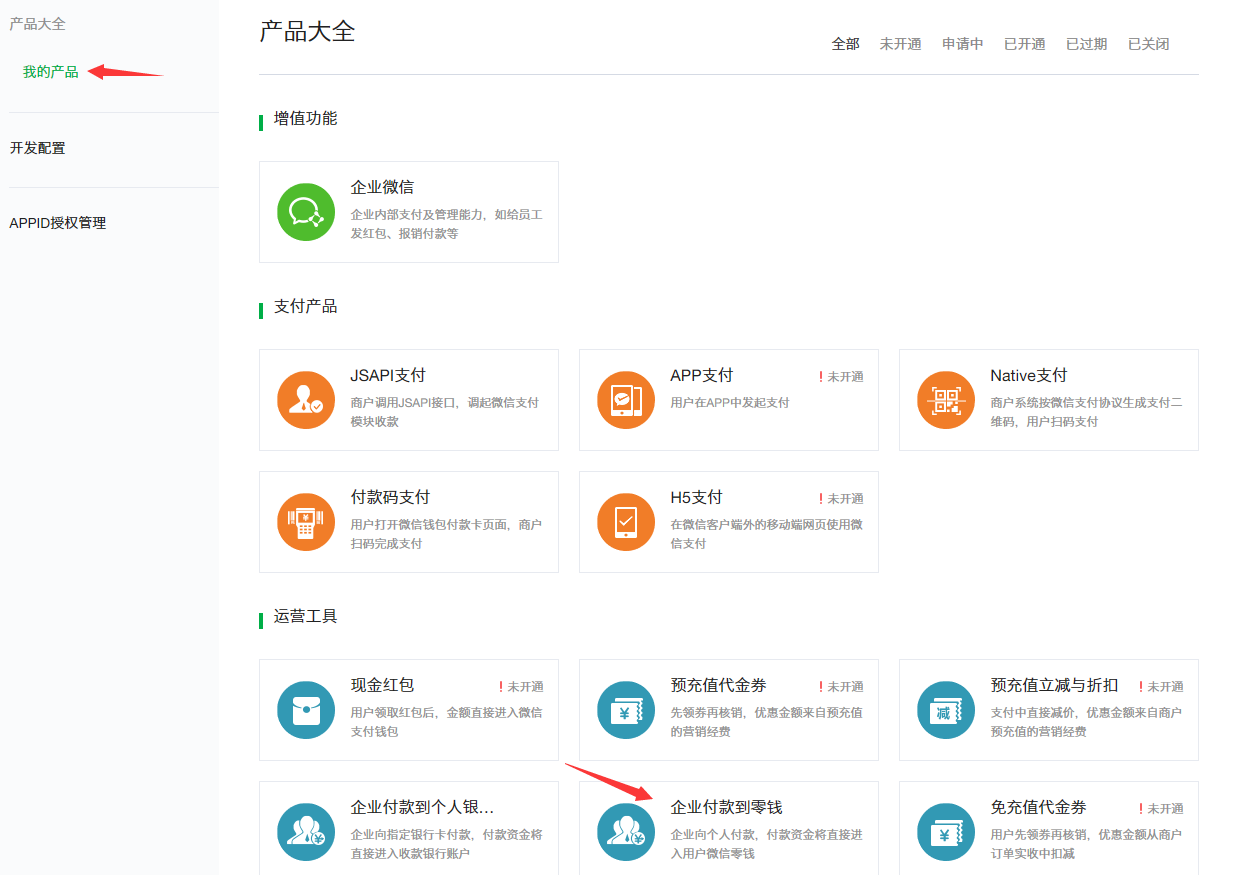Click the 支付产品 section heading

tap(306, 306)
